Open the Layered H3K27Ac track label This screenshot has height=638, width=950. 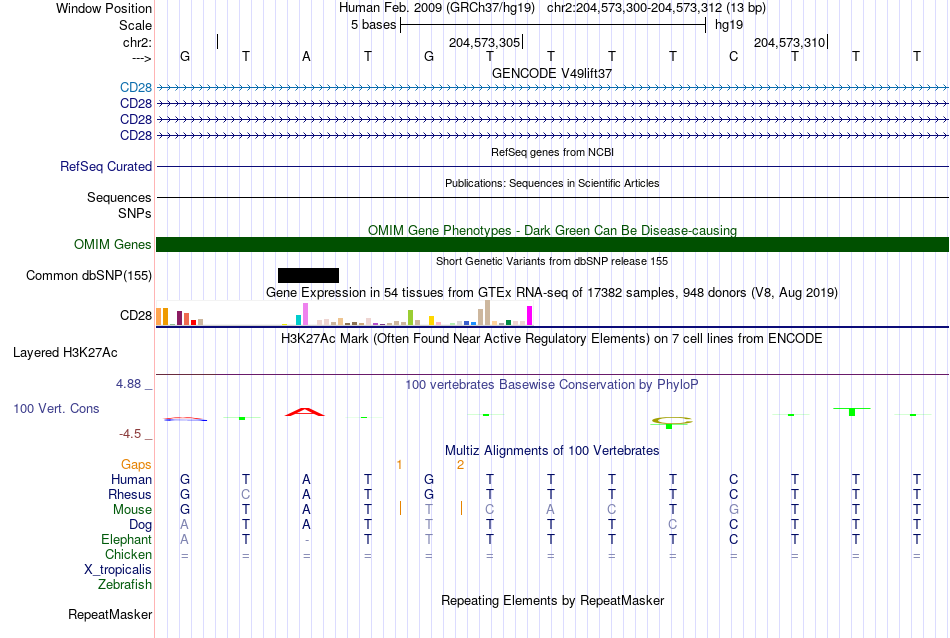[x=65, y=353]
